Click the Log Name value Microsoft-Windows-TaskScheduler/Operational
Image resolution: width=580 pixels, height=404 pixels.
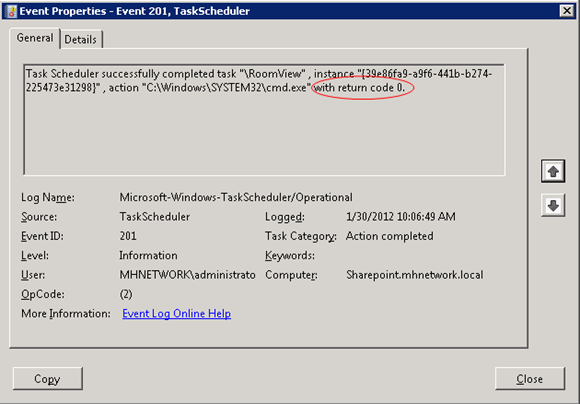tap(236, 197)
